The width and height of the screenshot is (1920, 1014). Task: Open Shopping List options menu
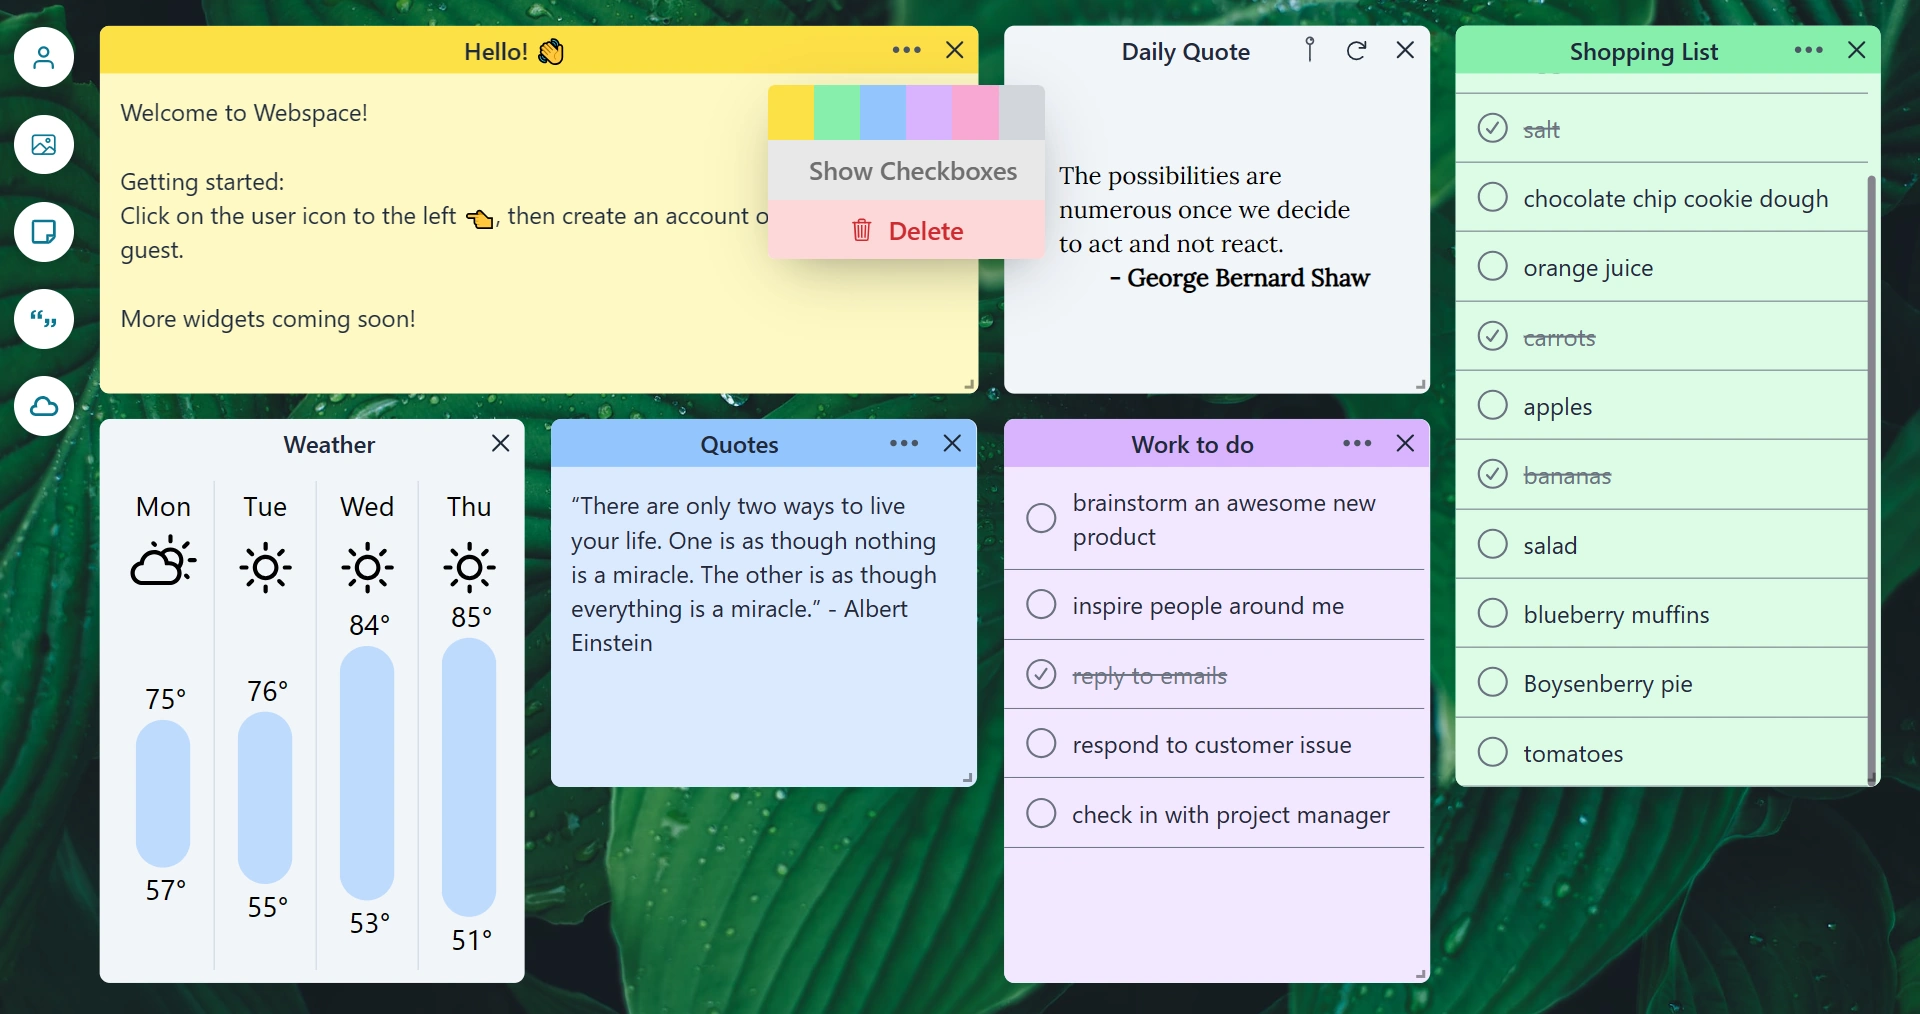point(1808,50)
